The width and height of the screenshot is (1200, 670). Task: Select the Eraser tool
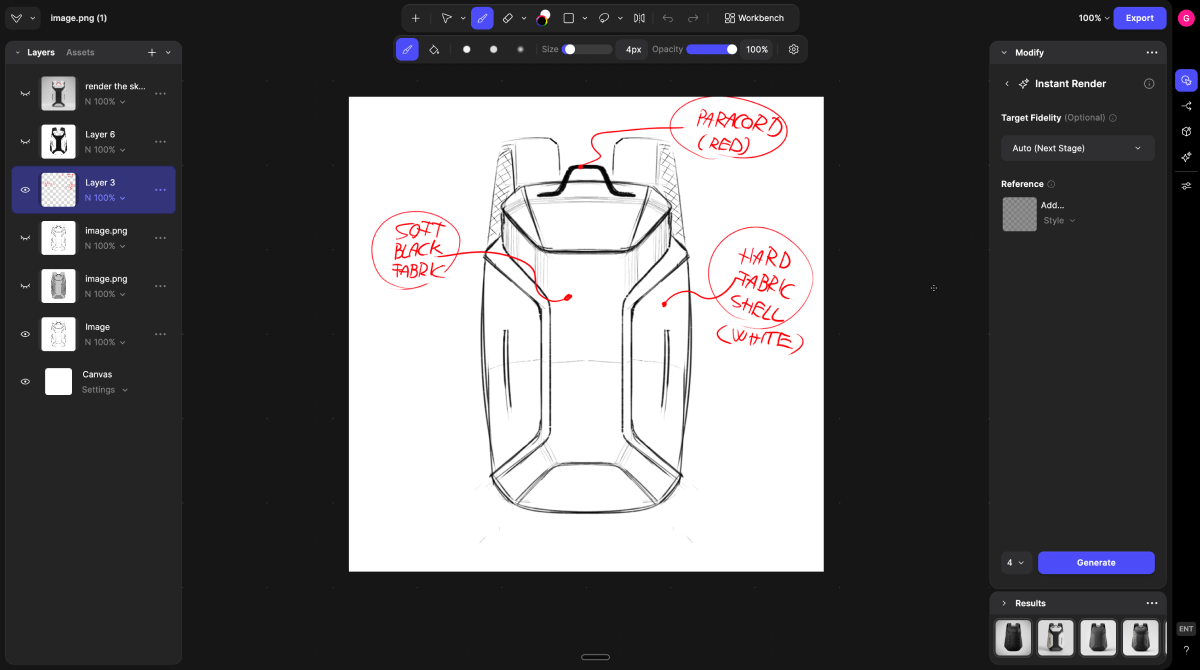[x=508, y=18]
